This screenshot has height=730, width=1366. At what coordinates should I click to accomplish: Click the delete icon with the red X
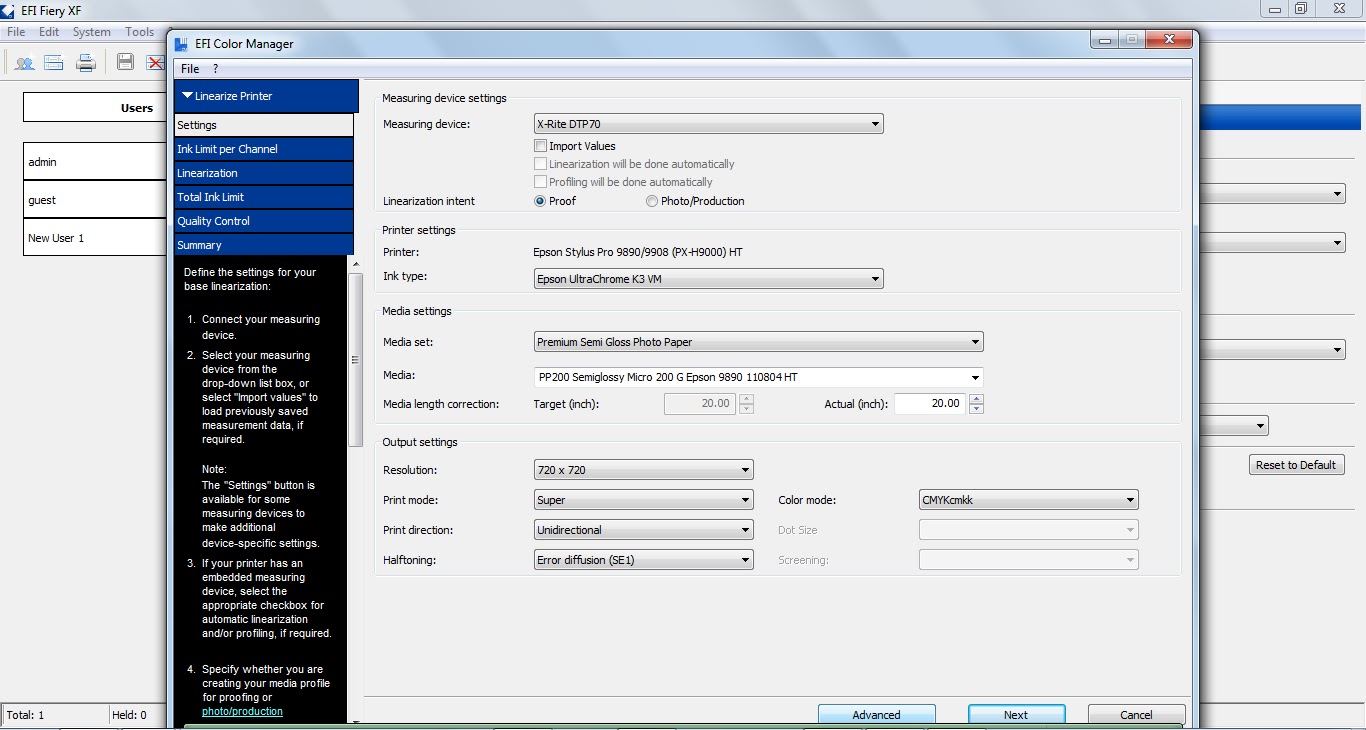[x=154, y=62]
